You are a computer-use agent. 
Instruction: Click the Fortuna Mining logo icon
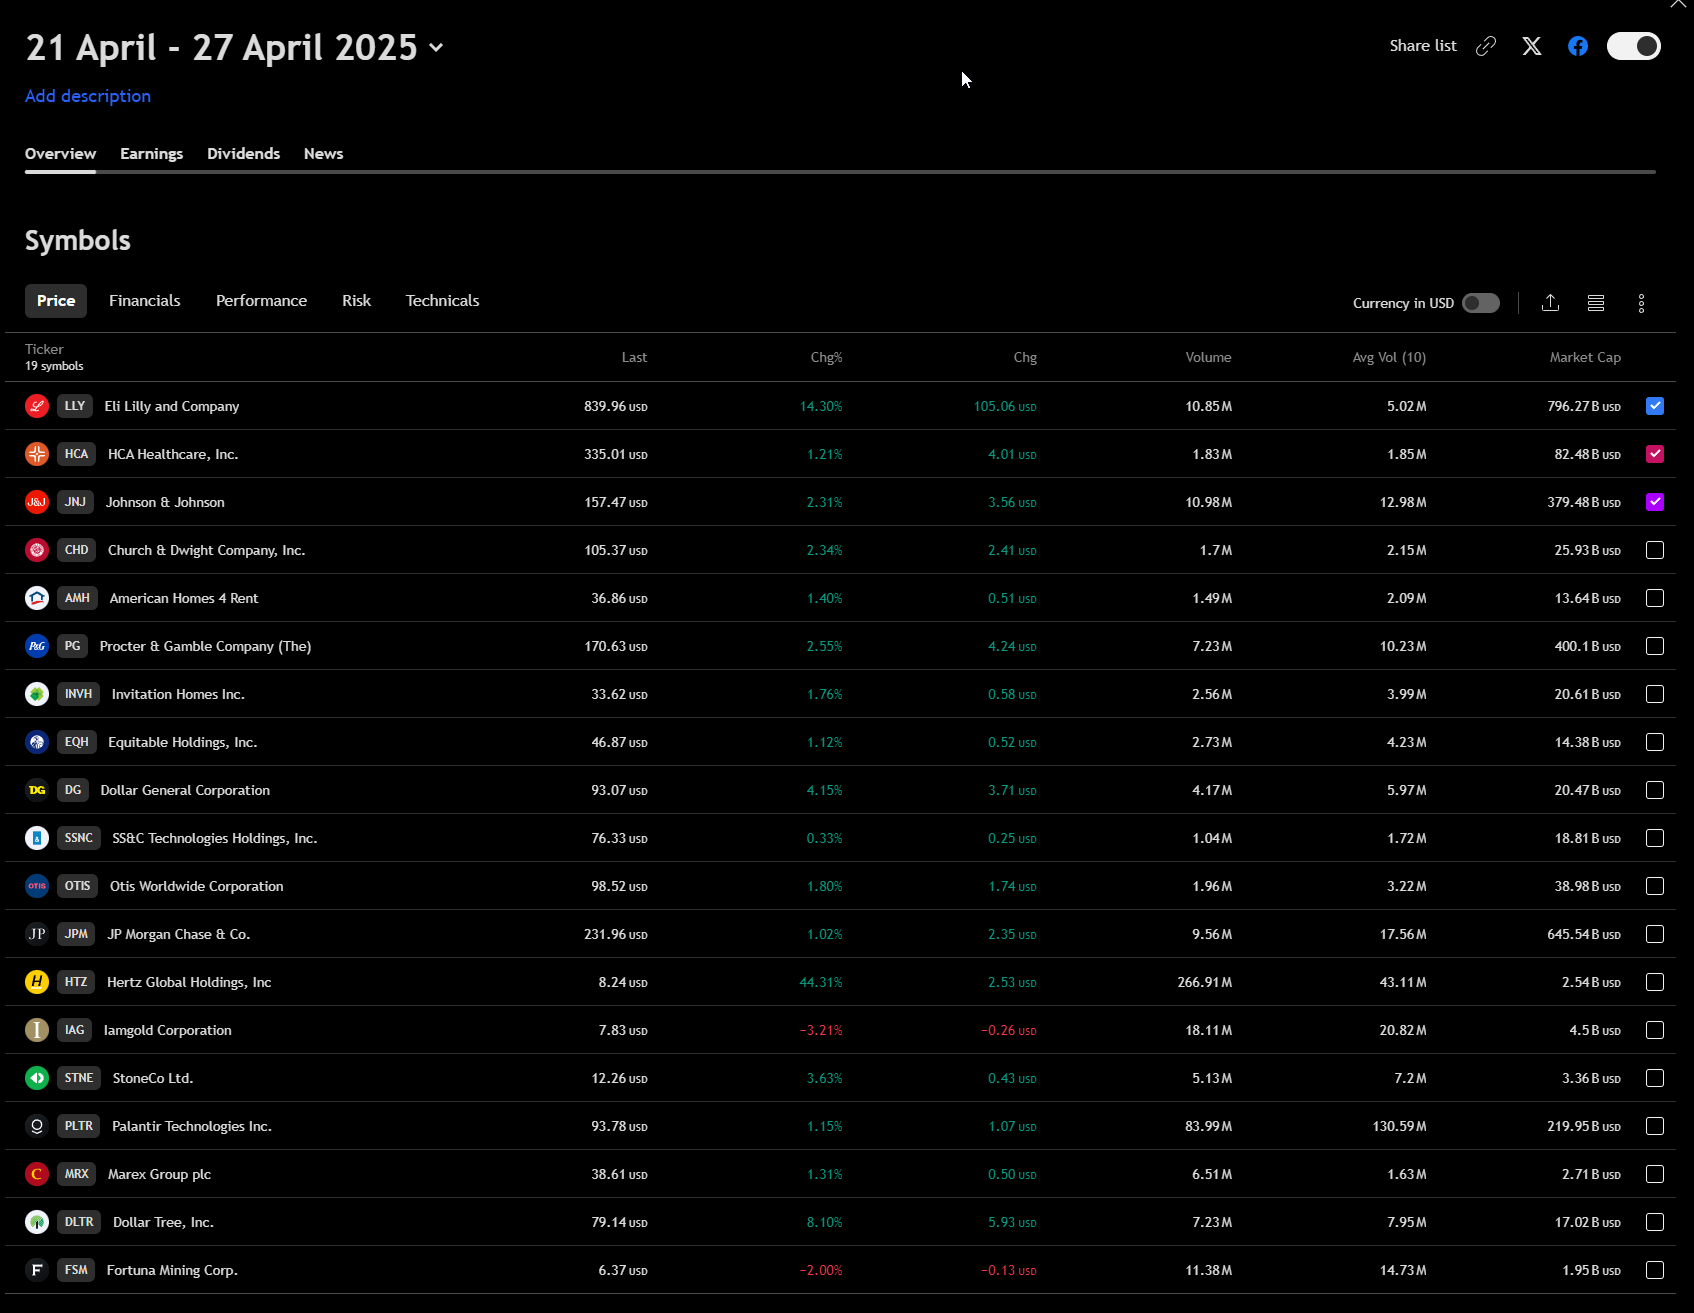(x=37, y=1270)
